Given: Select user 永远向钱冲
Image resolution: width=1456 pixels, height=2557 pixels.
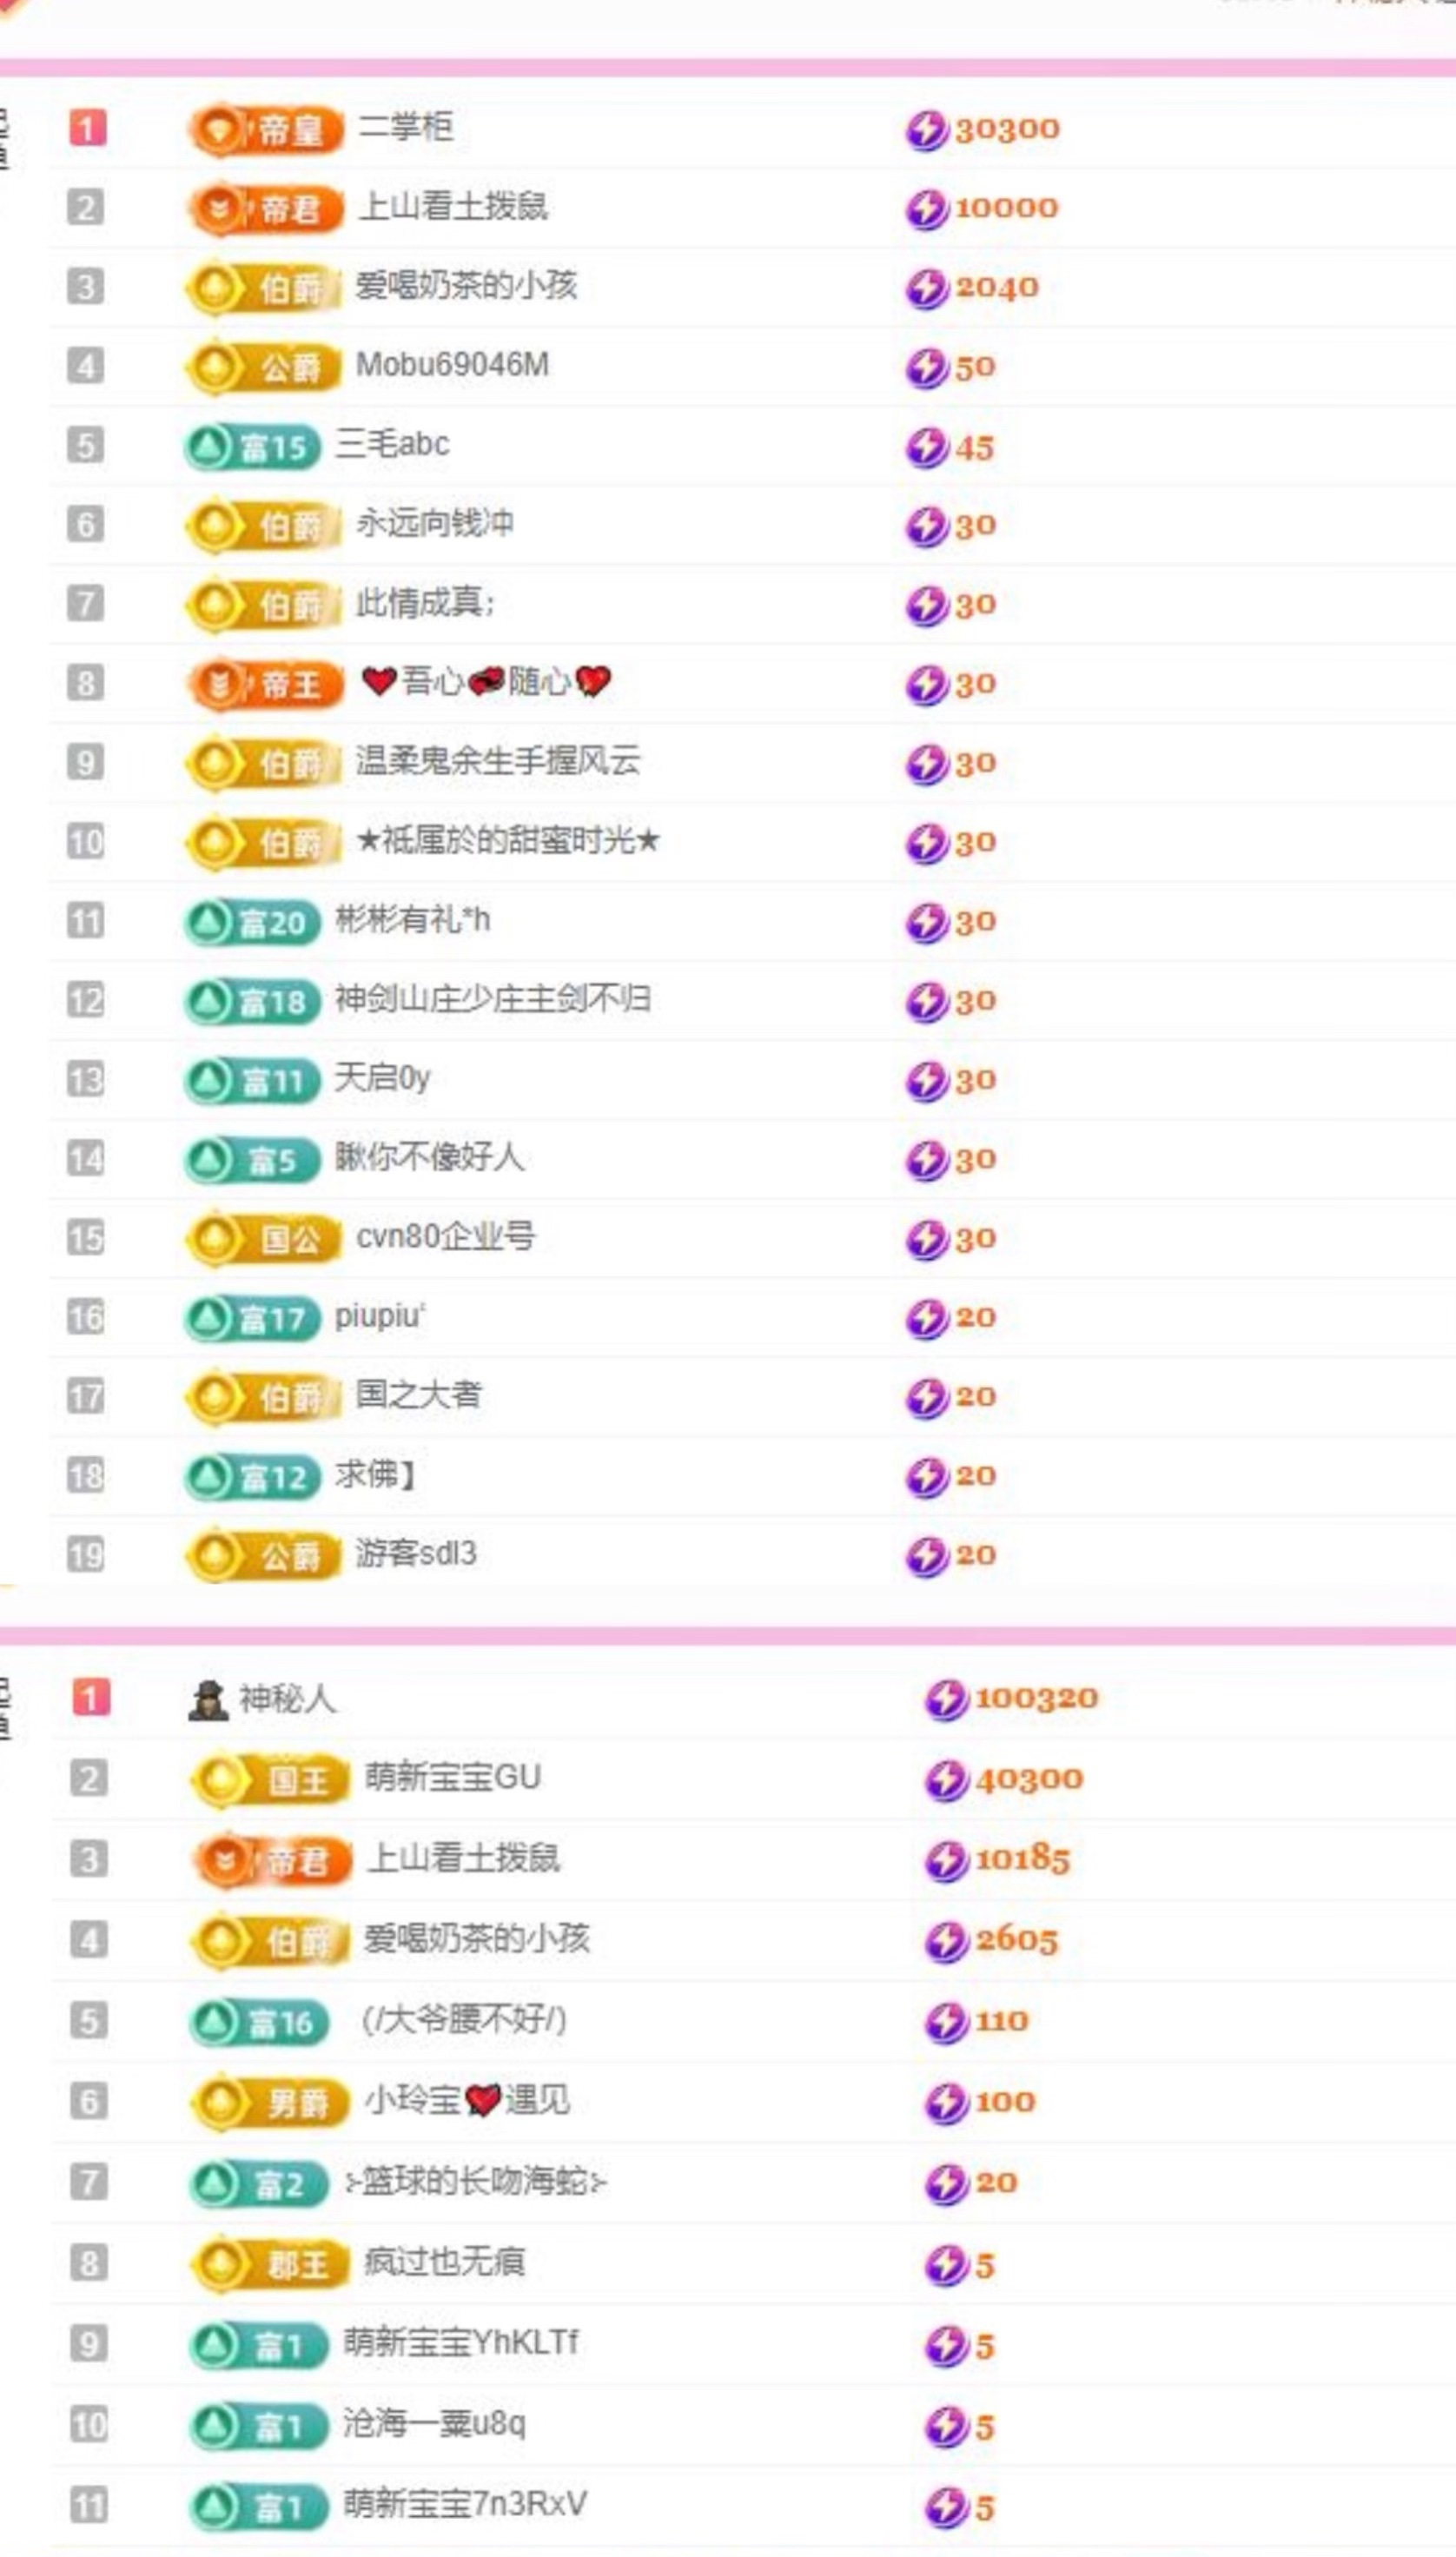Looking at the screenshot, I should click(x=435, y=523).
